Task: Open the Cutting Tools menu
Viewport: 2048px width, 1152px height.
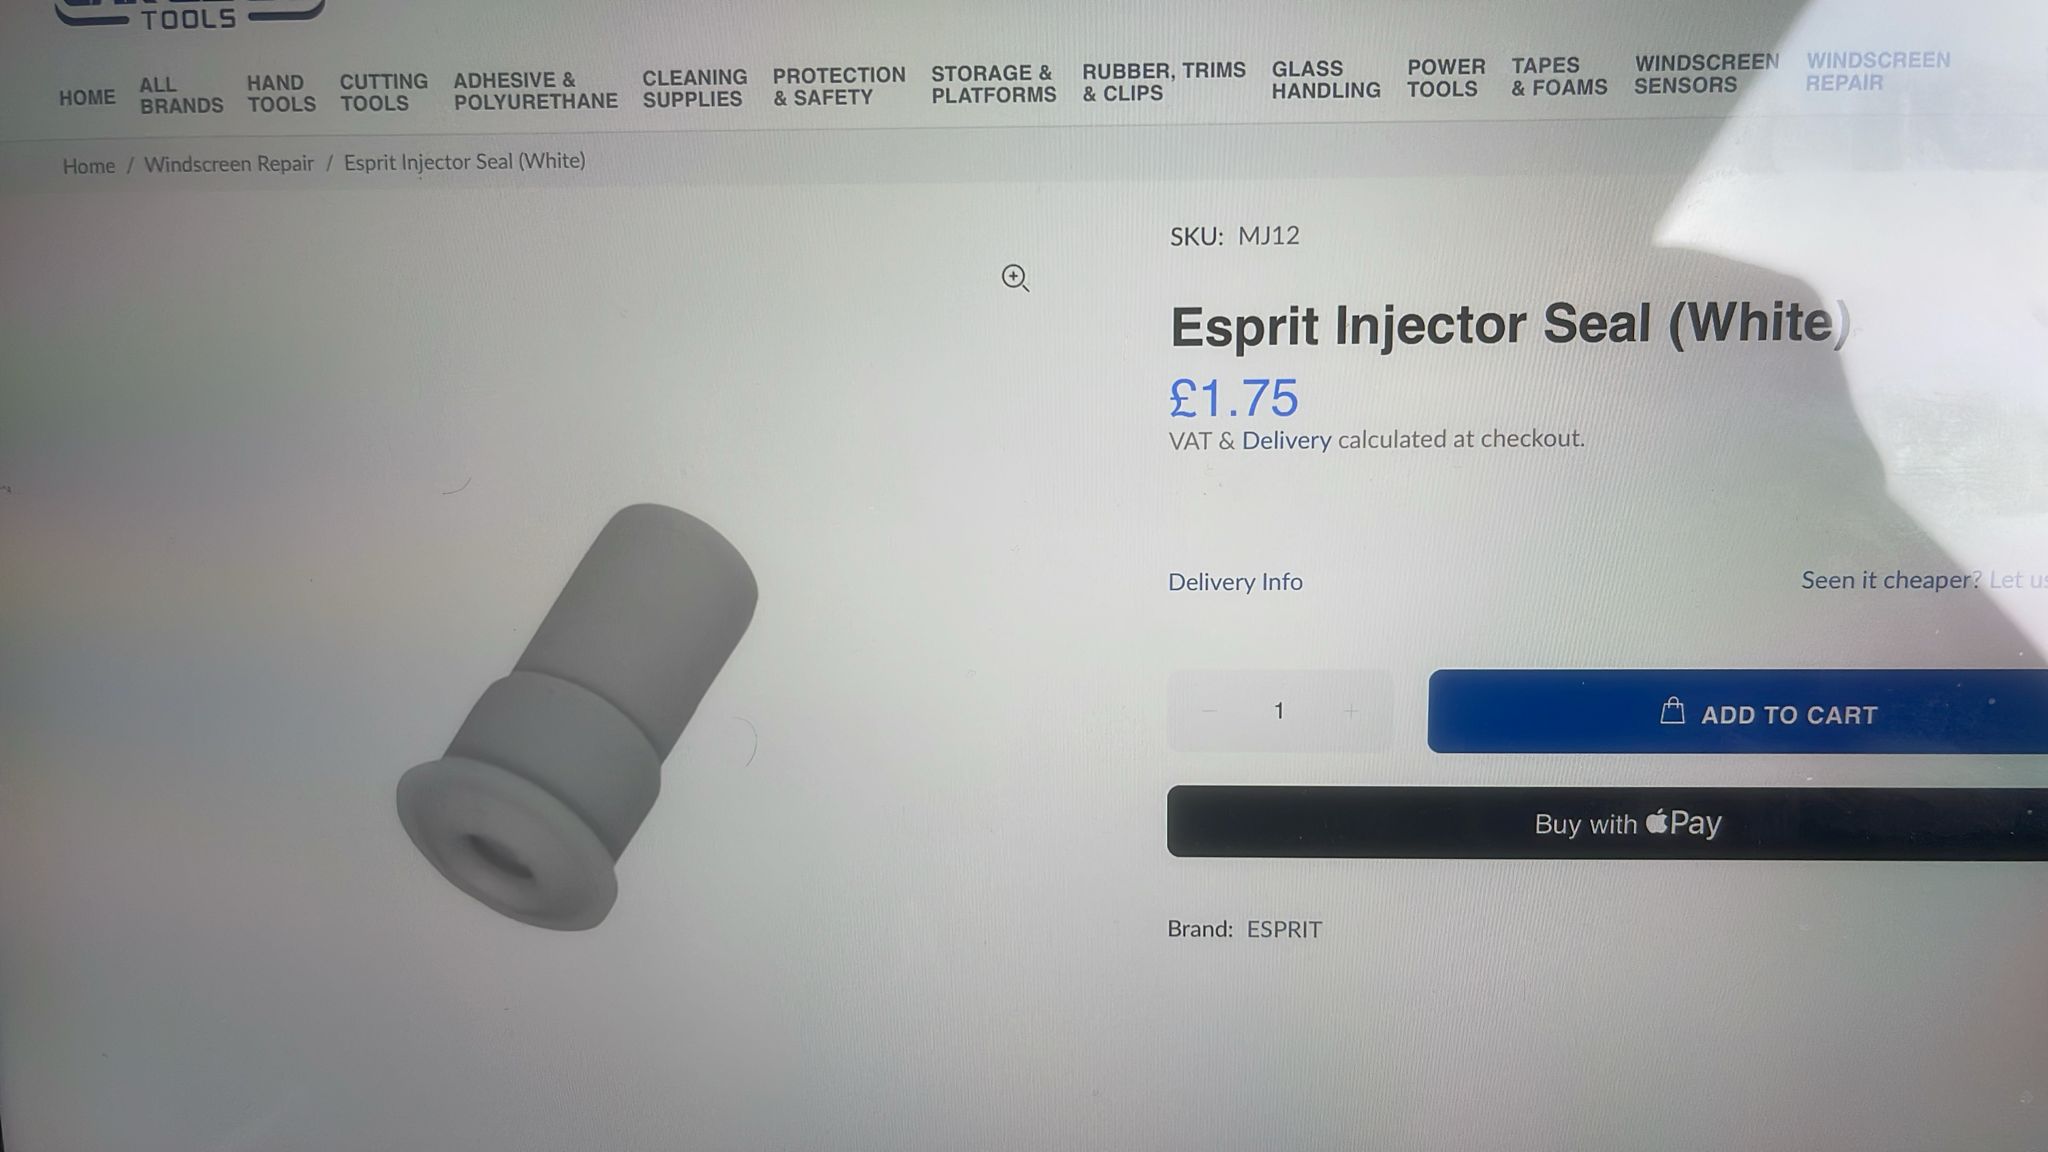Action: (x=384, y=92)
